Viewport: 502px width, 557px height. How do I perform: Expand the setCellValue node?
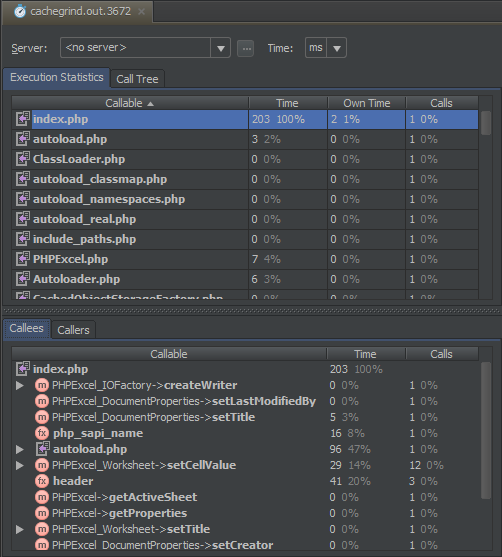(x=20, y=465)
